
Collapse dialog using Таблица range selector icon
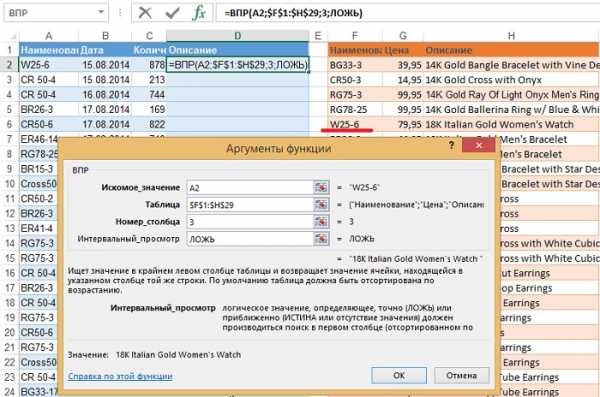click(x=321, y=204)
